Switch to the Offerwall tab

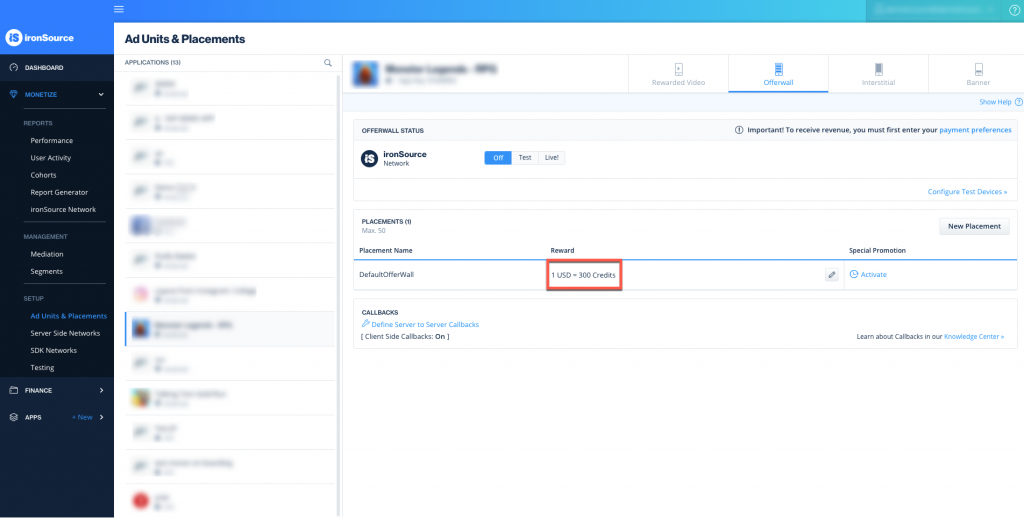778,74
